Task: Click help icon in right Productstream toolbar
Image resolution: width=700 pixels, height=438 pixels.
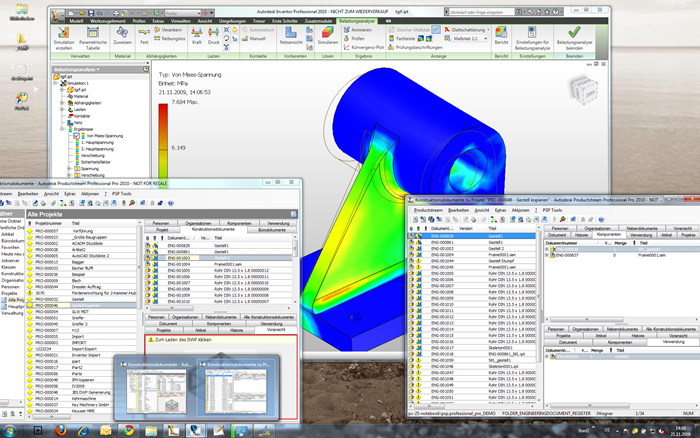Action: (x=601, y=219)
